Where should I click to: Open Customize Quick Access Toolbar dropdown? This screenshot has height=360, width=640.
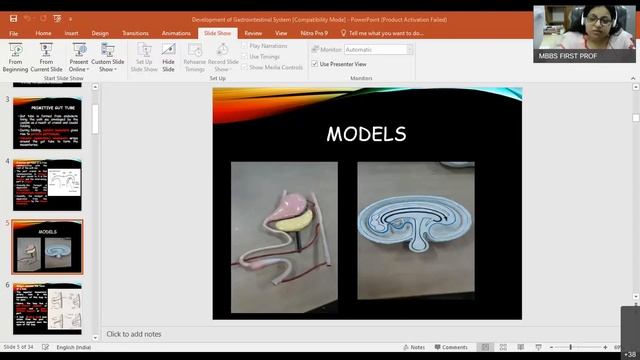coord(70,19)
